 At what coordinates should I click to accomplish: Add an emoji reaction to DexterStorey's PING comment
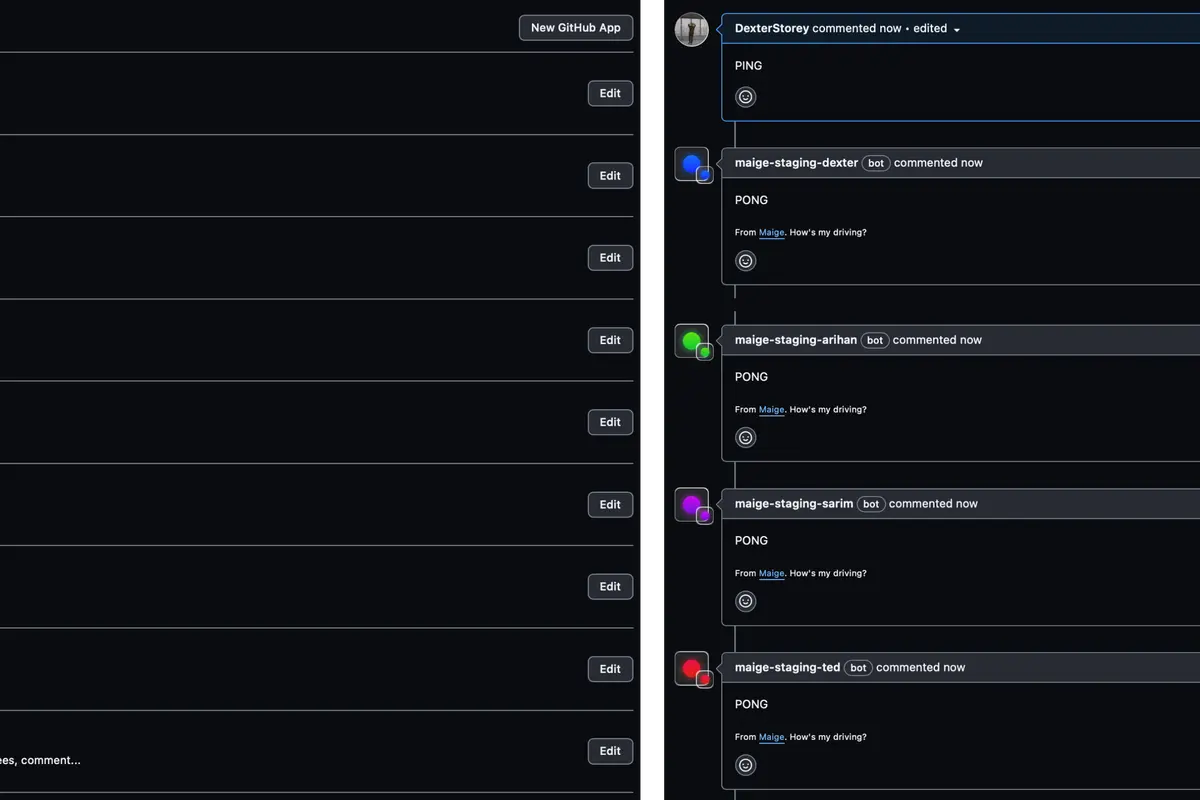coord(745,96)
